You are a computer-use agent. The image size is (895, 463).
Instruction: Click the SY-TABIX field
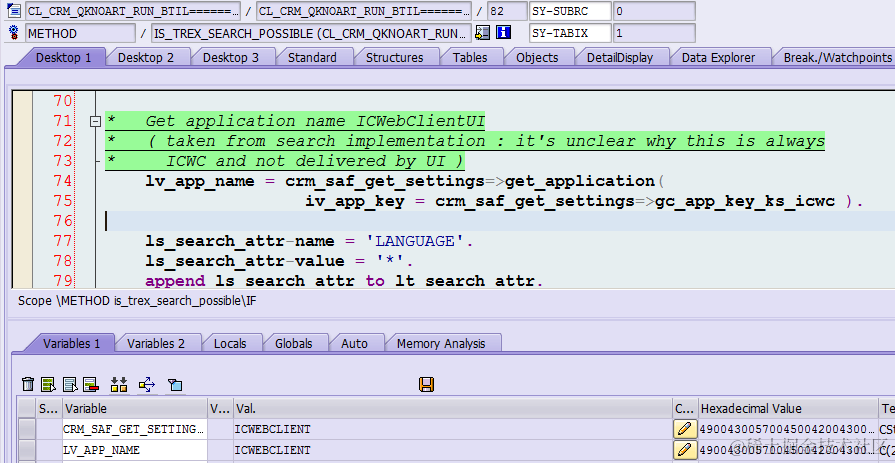(x=570, y=33)
